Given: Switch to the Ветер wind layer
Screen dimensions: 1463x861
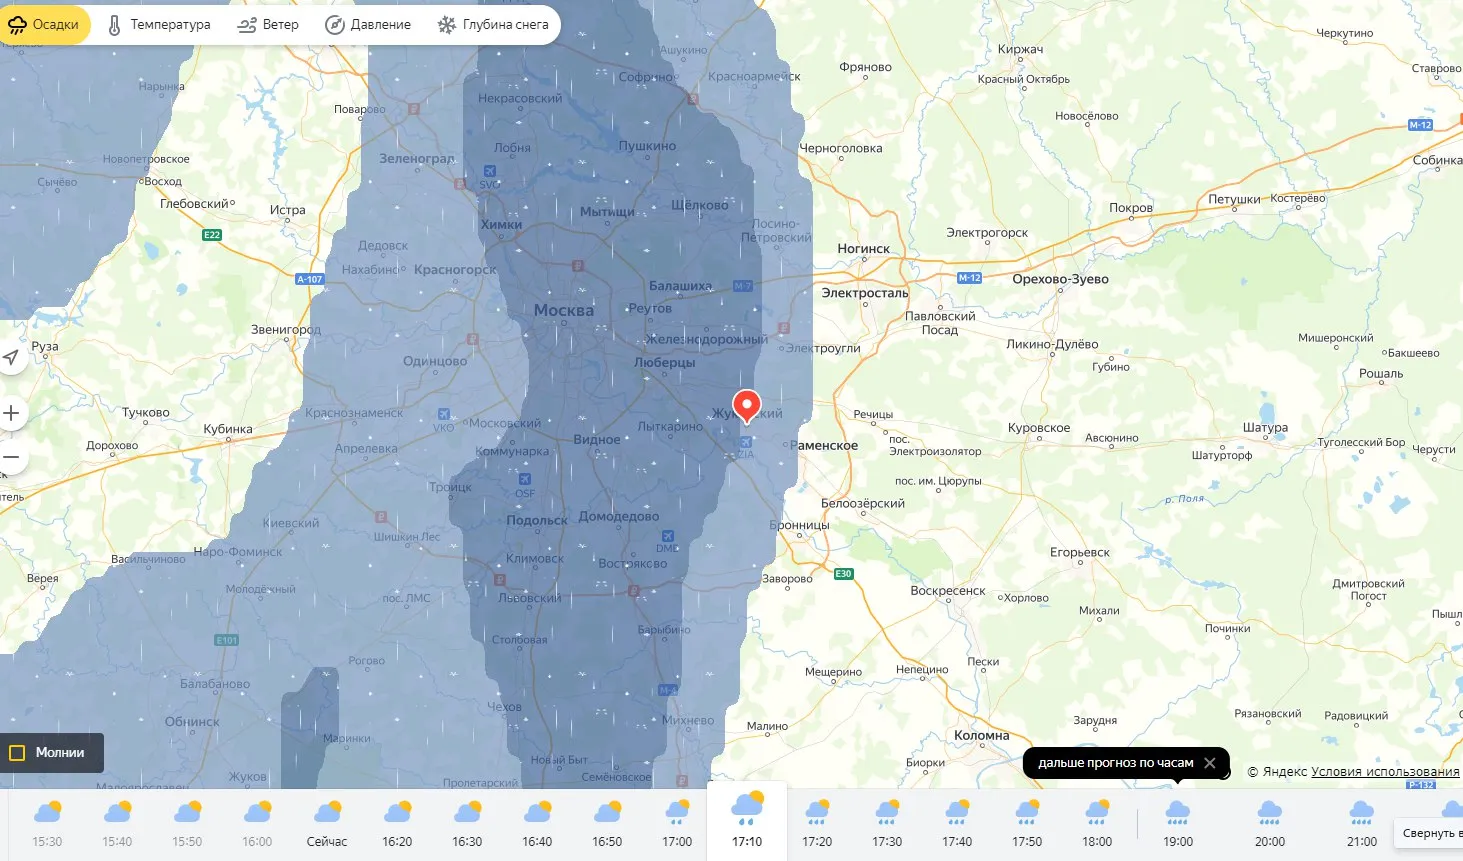Looking at the screenshot, I should 268,25.
